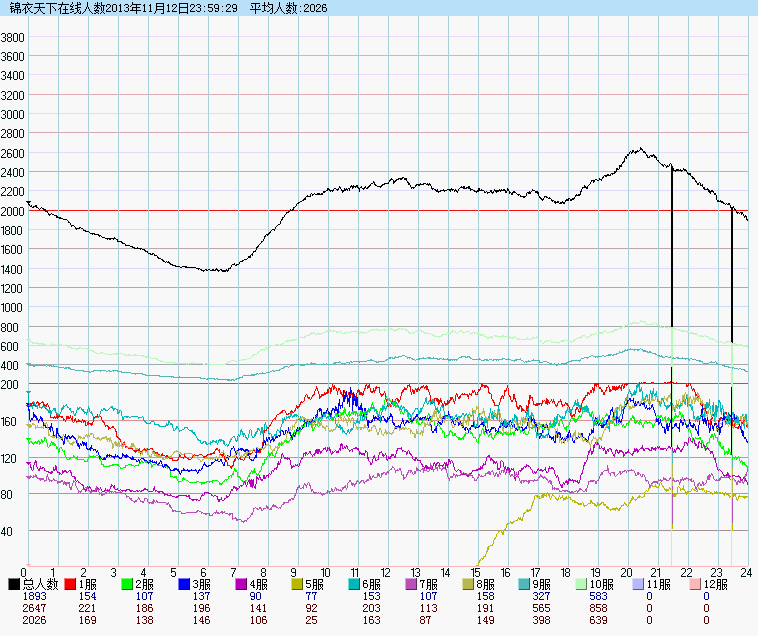Click the olive 5服 legend swatch
This screenshot has width=758, height=636.
(x=299, y=584)
